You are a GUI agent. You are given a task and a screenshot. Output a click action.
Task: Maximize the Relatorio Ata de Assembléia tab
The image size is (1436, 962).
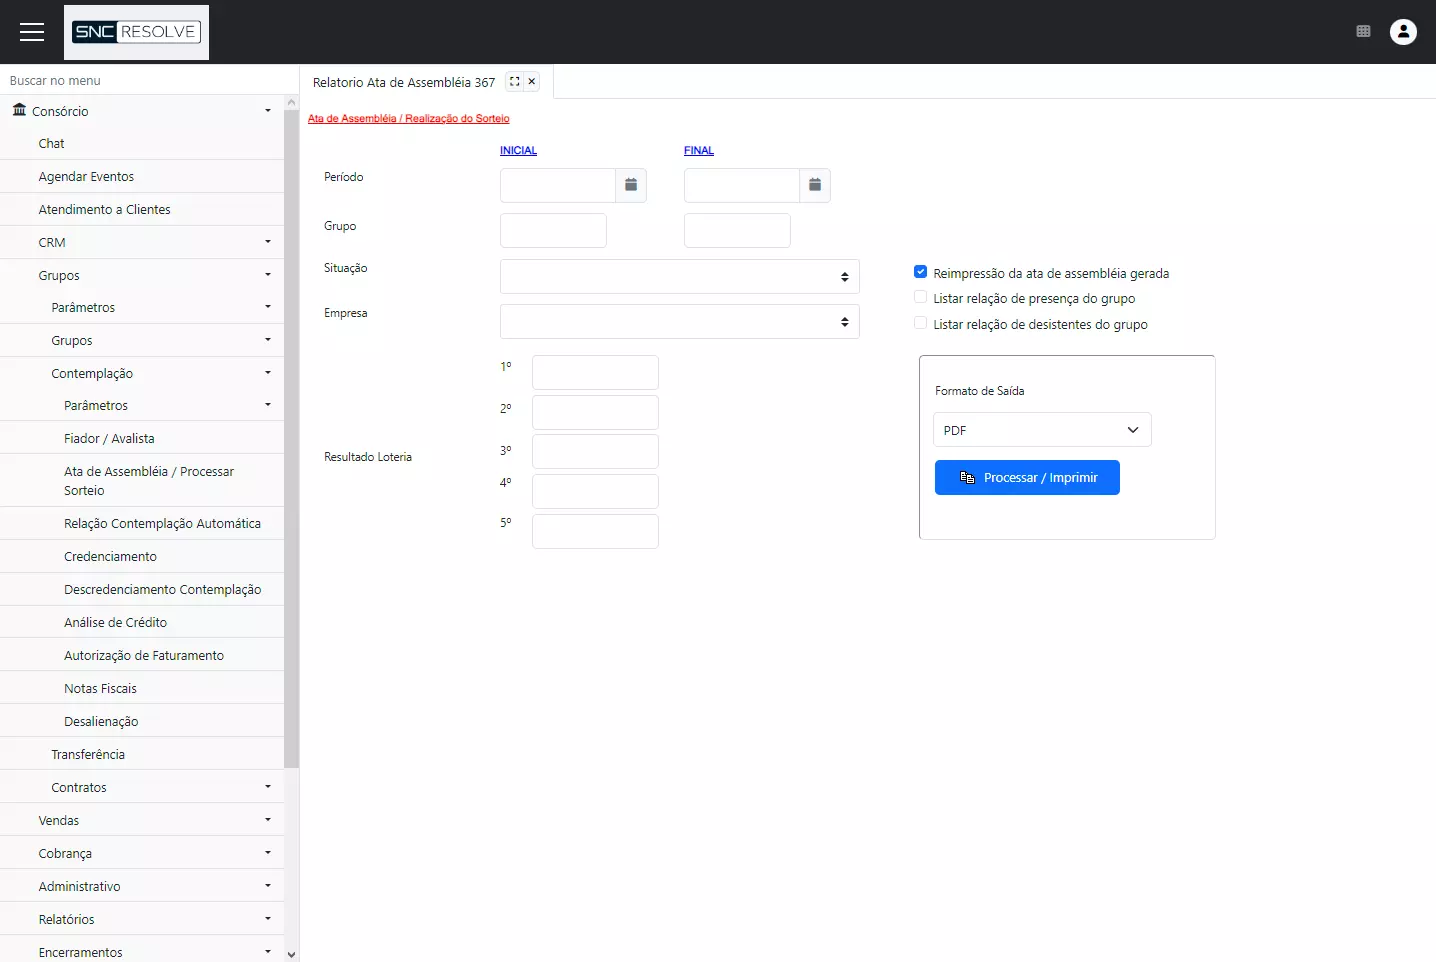(x=514, y=82)
